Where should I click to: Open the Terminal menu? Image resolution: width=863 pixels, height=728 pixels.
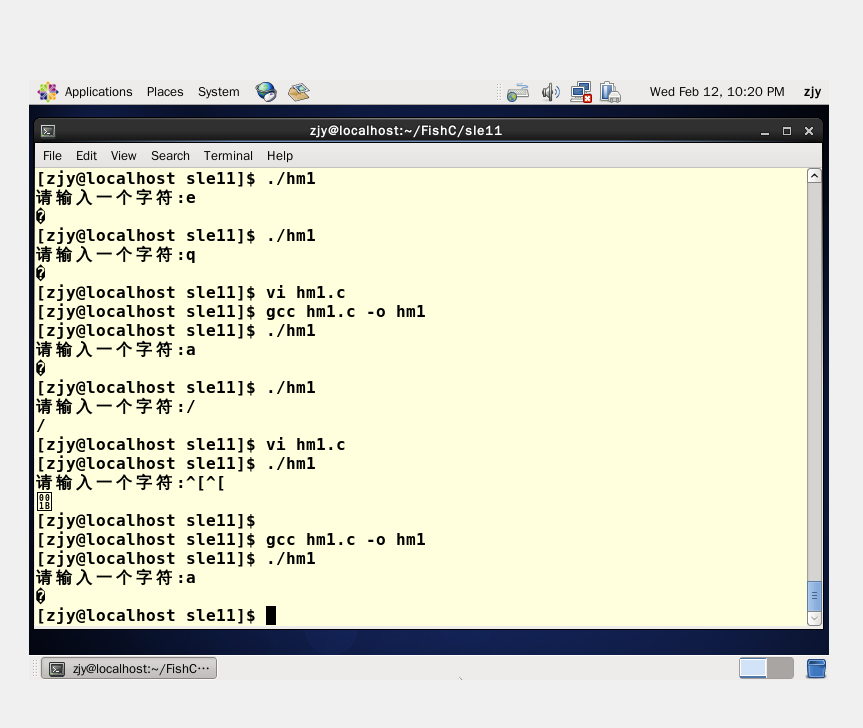(x=228, y=156)
